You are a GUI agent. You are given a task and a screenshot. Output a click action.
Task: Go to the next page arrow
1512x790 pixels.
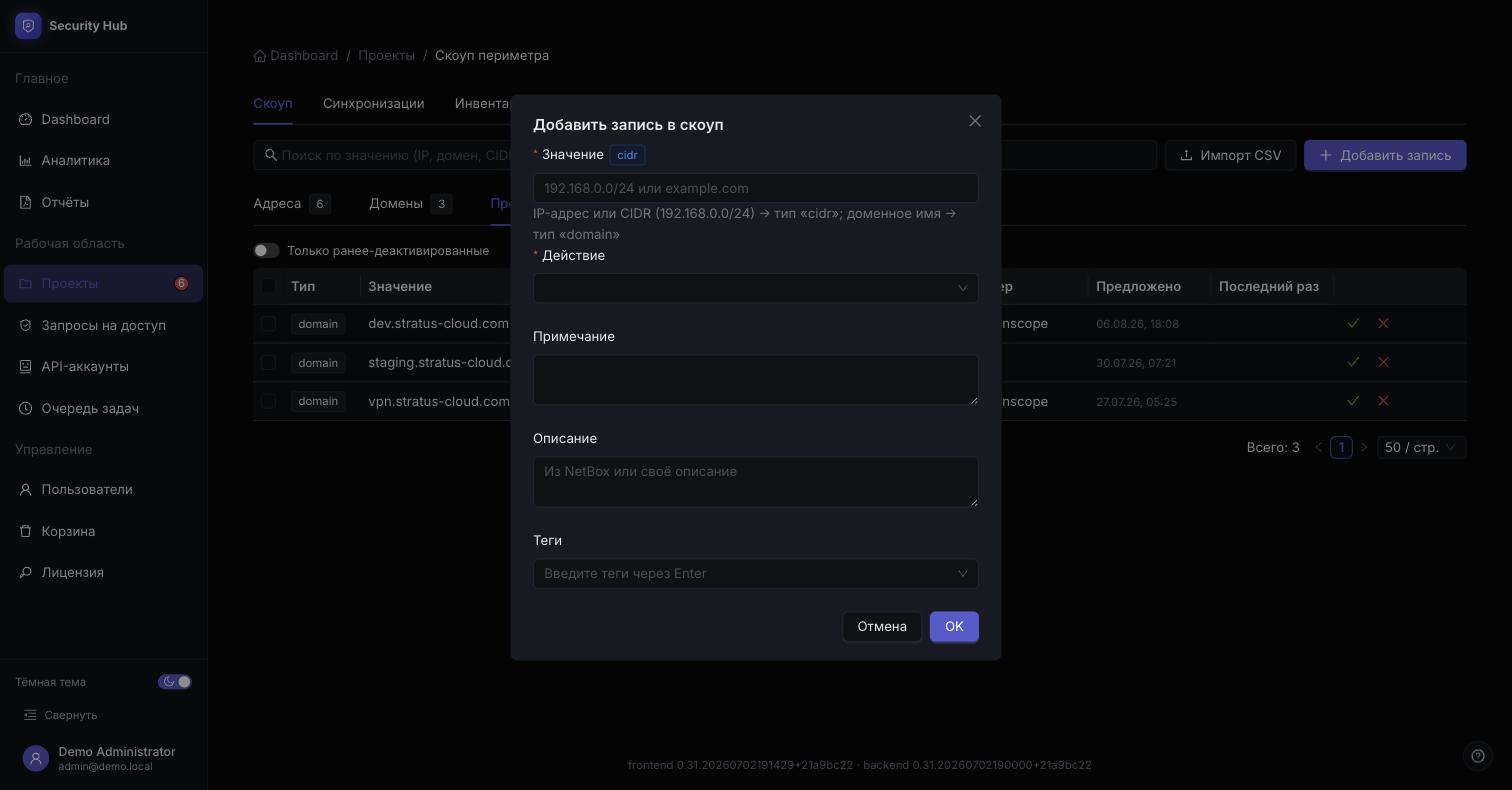(x=1364, y=447)
